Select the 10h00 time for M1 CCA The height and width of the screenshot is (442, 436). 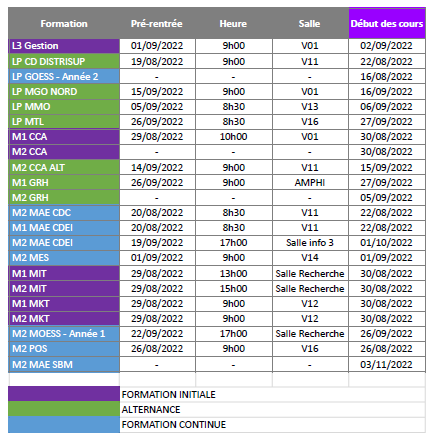(x=234, y=137)
